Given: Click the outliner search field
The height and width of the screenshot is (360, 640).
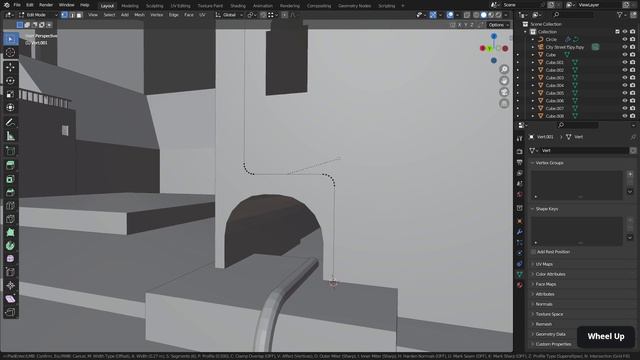Looking at the screenshot, I should 573,15.
